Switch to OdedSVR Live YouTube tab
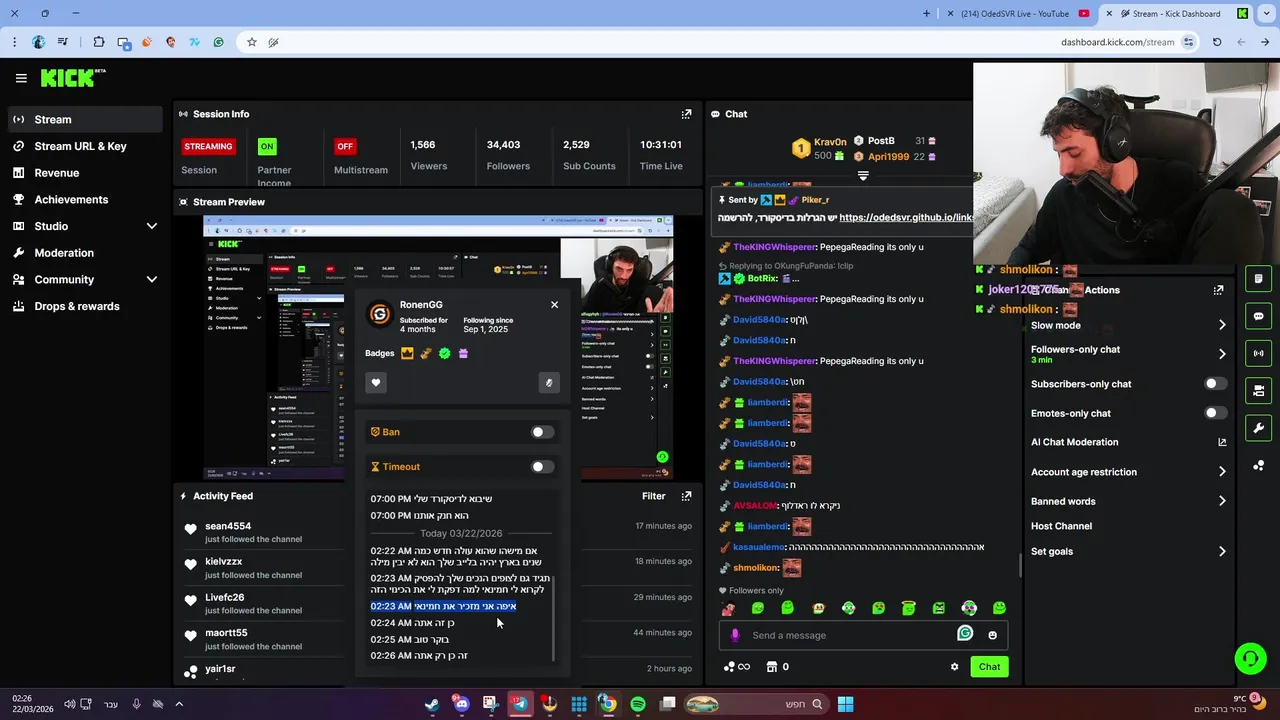Viewport: 1280px width, 720px height. coord(1014,14)
